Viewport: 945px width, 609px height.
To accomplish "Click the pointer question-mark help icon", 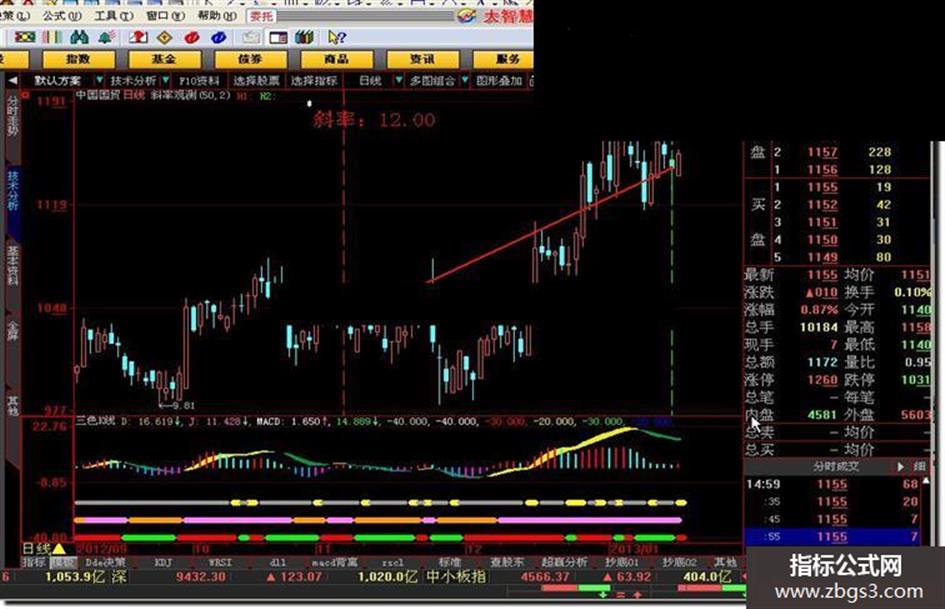I will tap(336, 37).
